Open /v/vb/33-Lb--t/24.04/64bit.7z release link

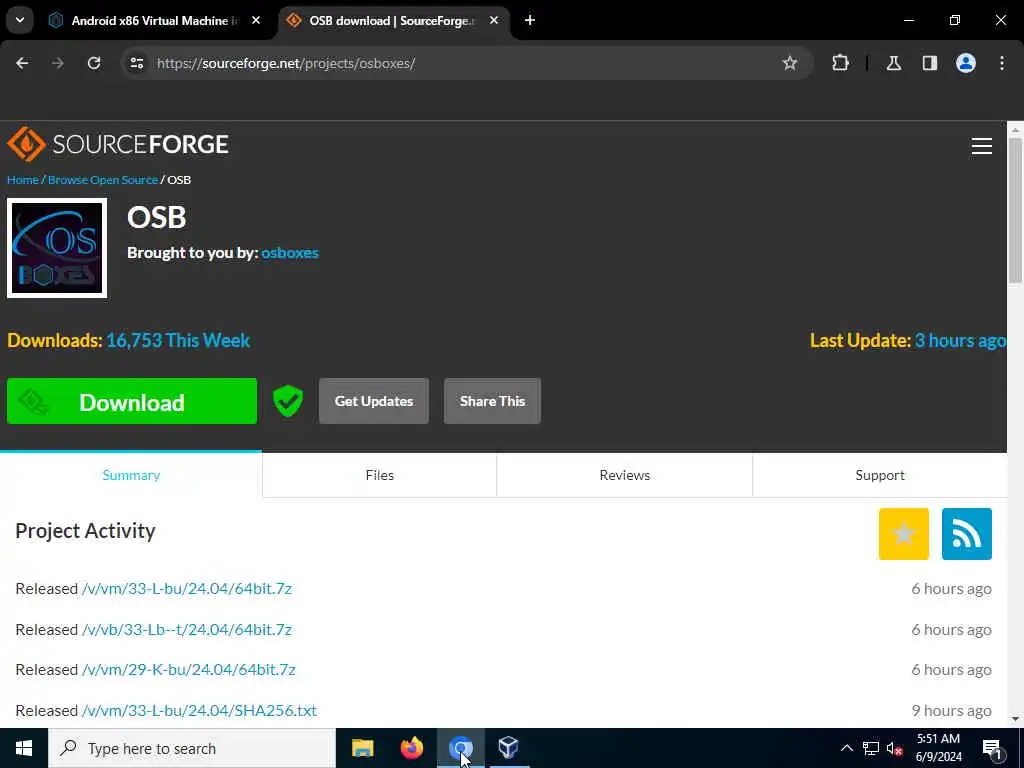click(x=187, y=630)
